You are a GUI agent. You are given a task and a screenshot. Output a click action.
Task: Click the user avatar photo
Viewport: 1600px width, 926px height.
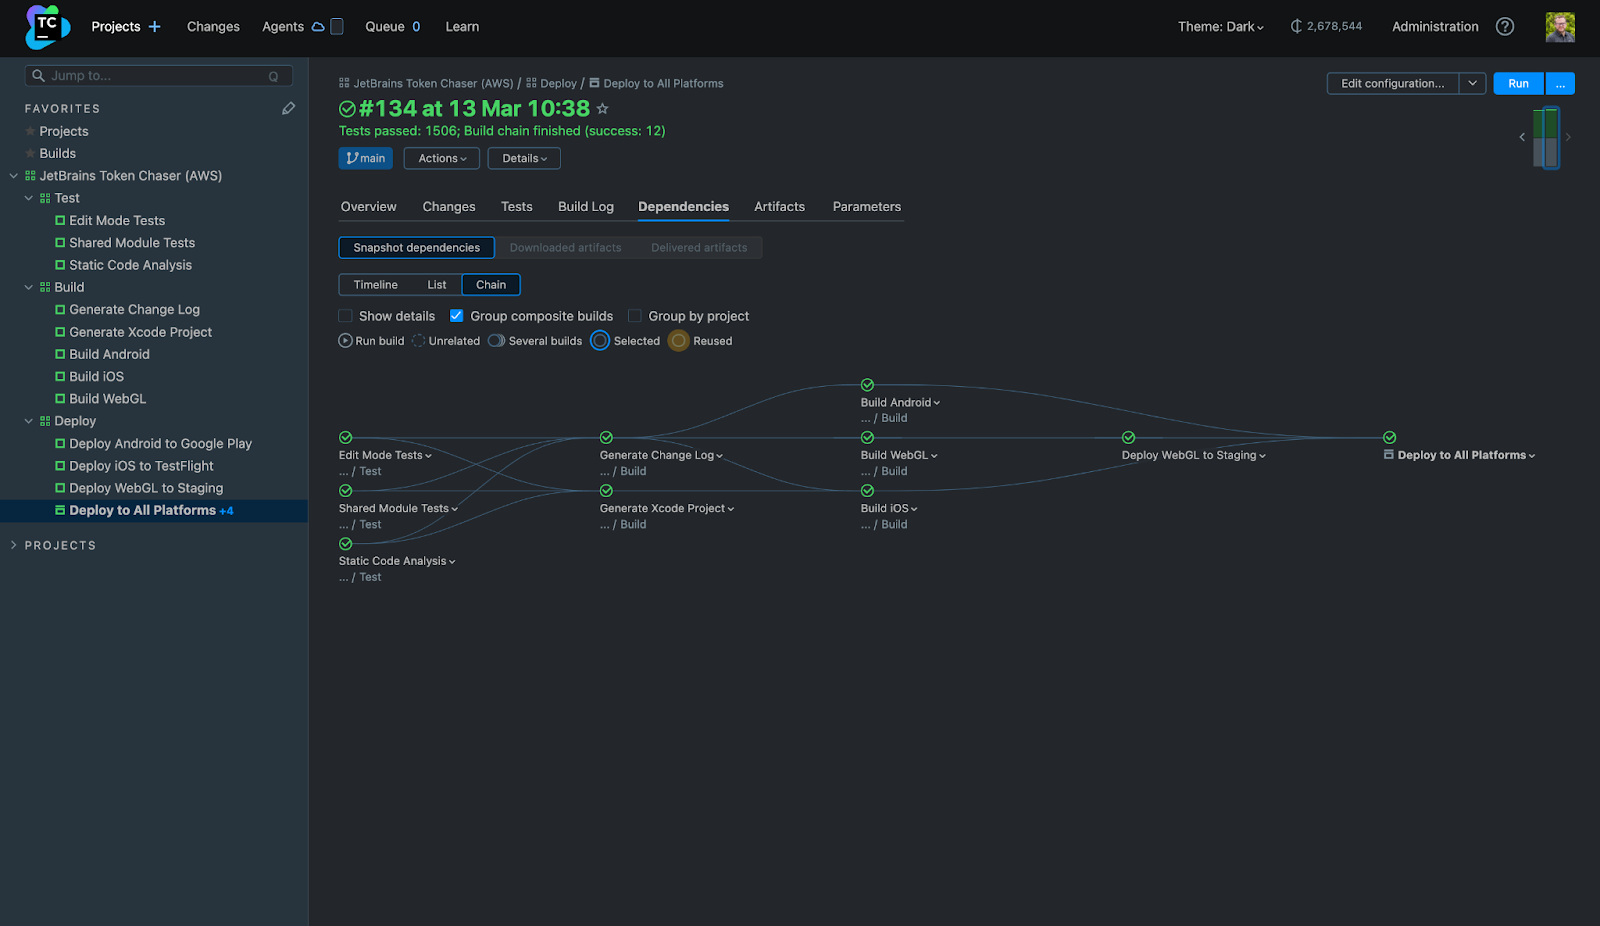[x=1560, y=26]
